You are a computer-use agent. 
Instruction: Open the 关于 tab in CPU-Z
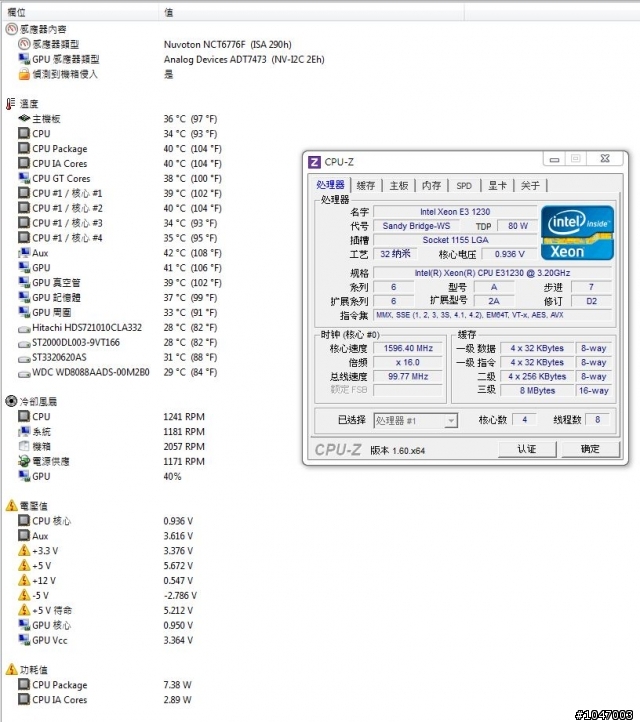tap(530, 185)
